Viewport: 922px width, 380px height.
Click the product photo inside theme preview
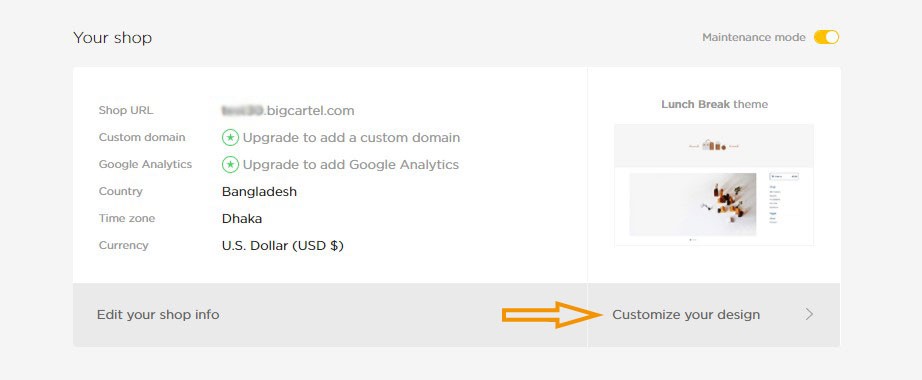click(693, 204)
